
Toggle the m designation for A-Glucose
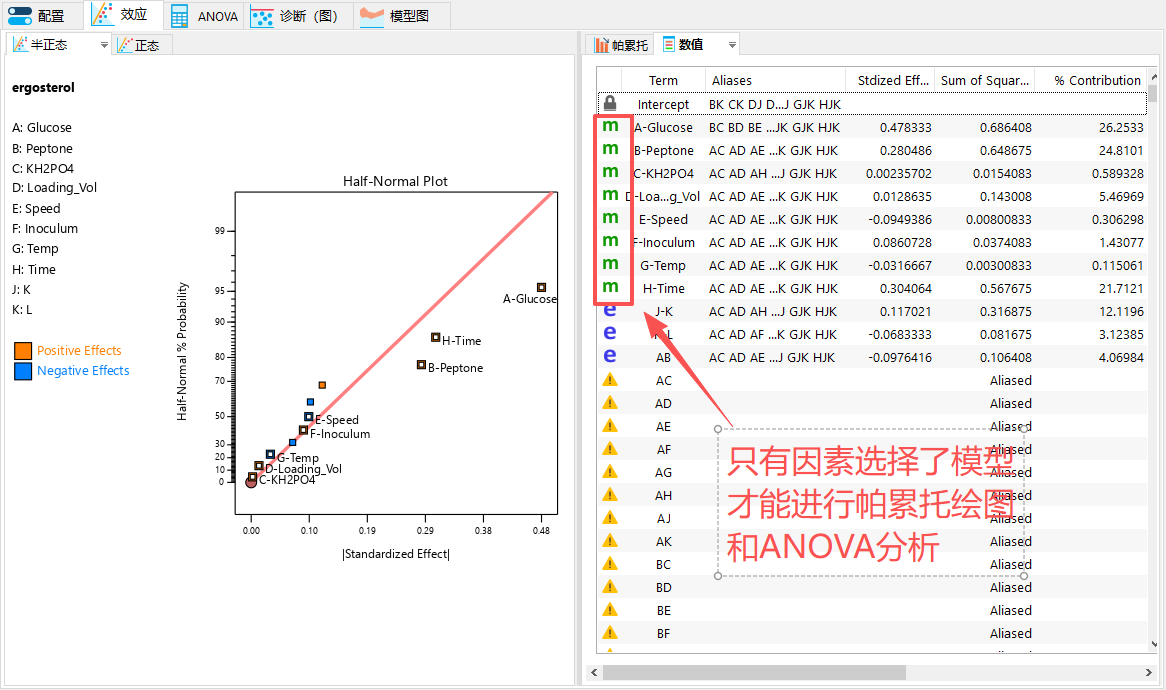click(611, 127)
